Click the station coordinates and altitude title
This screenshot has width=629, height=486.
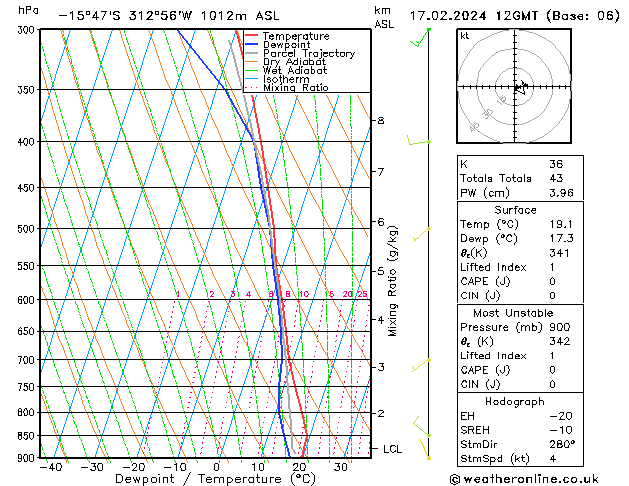click(169, 16)
